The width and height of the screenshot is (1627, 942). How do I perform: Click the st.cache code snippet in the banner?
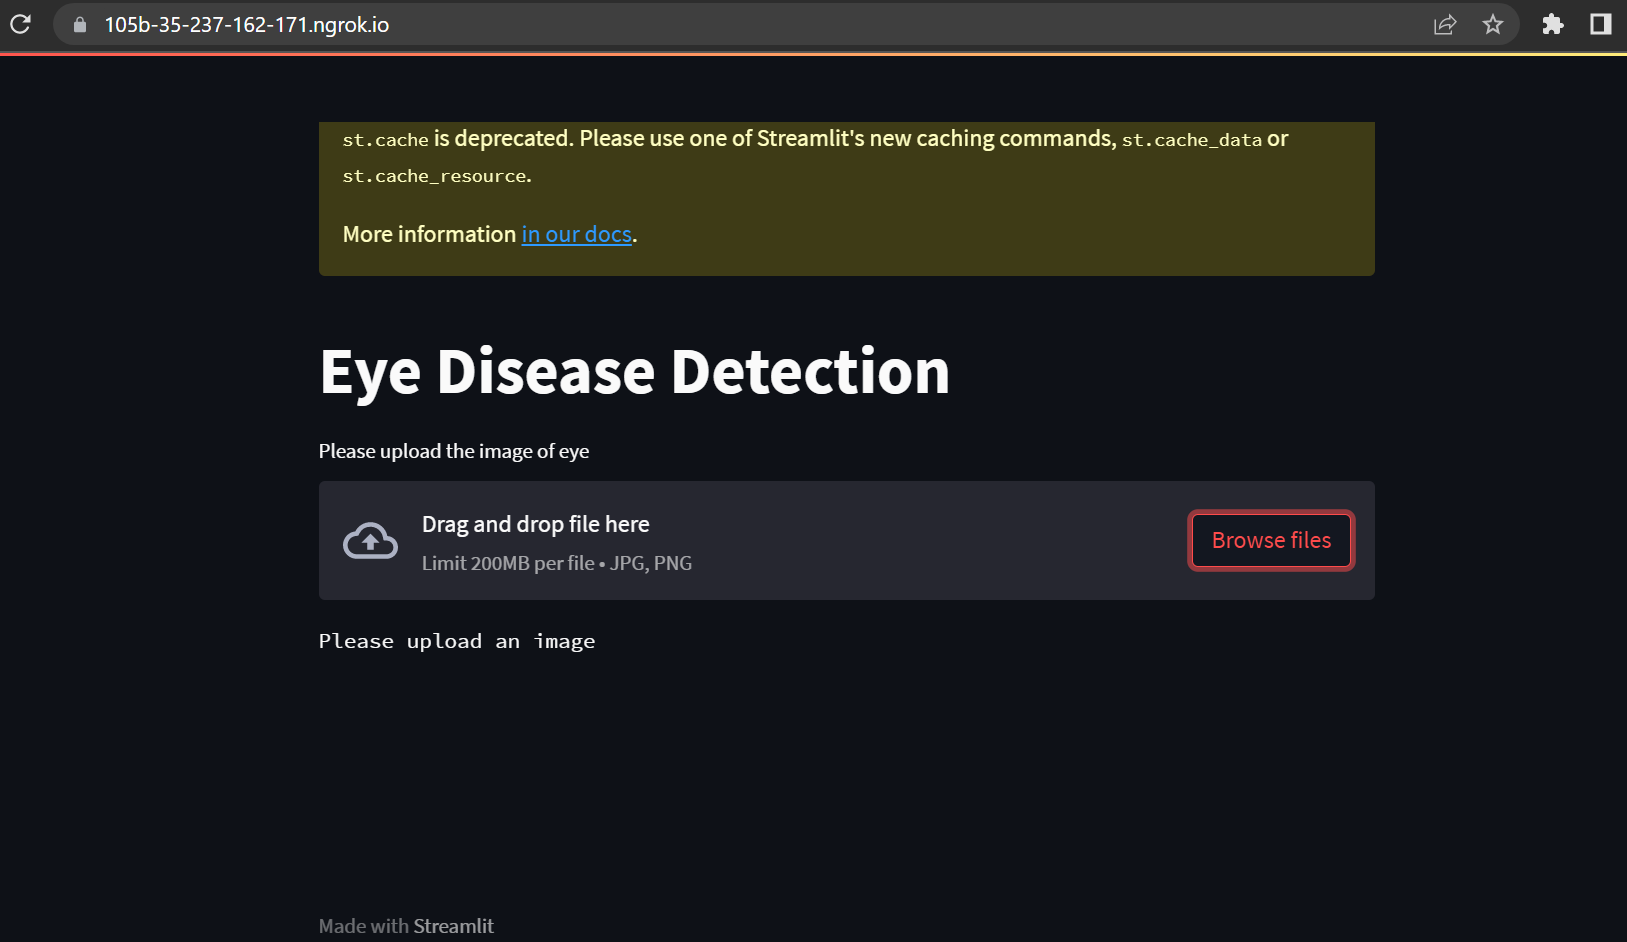point(385,139)
